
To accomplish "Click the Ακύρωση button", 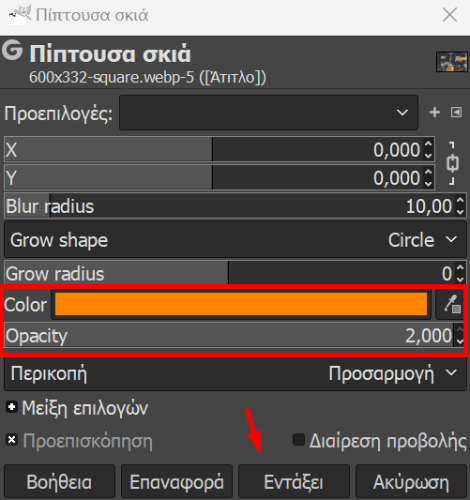I will (411, 482).
